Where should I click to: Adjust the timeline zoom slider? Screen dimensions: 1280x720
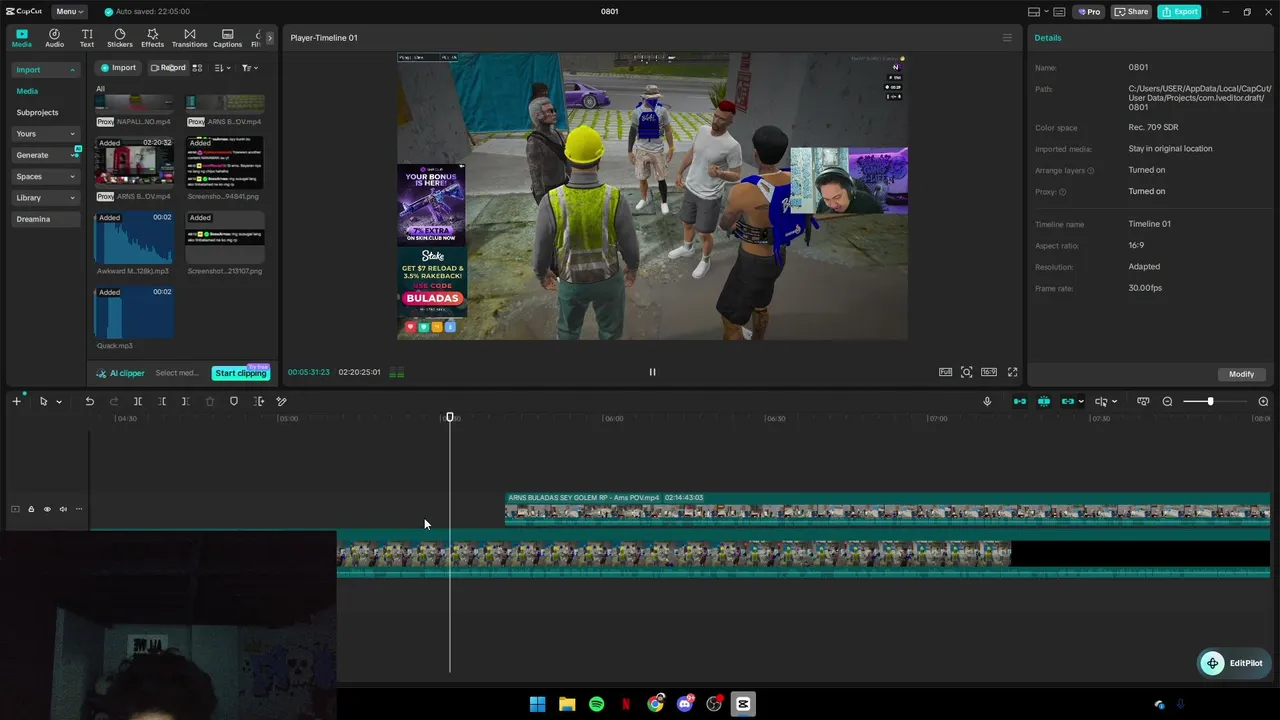click(1210, 401)
